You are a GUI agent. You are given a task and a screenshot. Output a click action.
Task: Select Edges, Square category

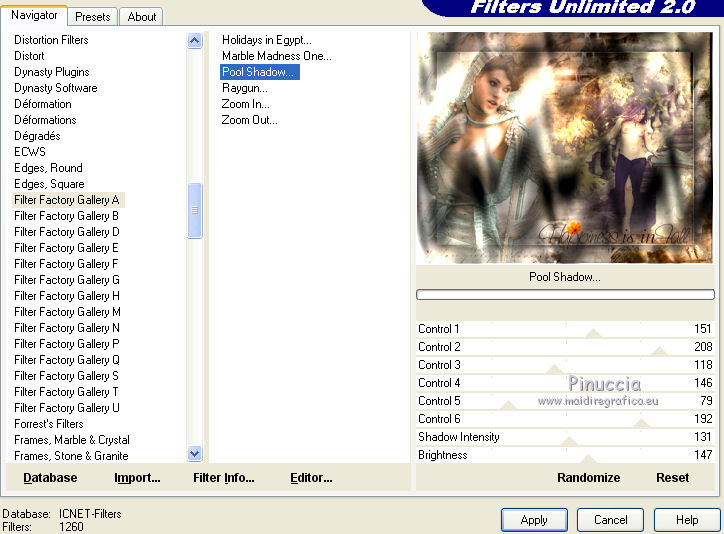pyautogui.click(x=49, y=184)
